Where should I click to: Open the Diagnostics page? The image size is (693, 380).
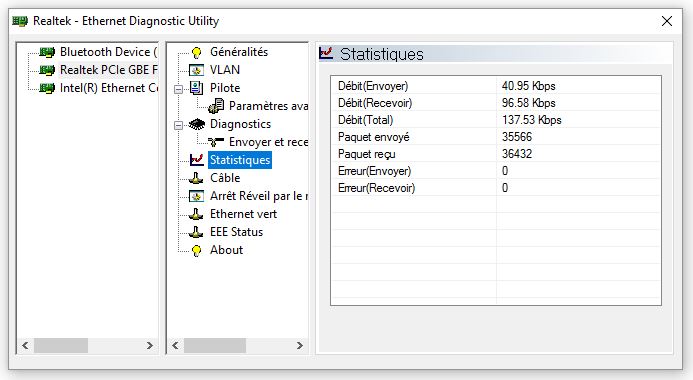coord(240,124)
